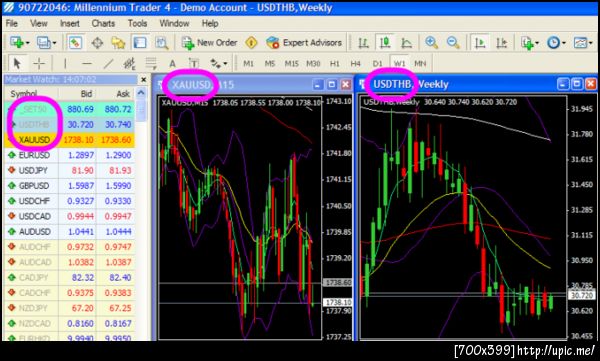Select the Equidistant Channel tool

click(x=130, y=64)
